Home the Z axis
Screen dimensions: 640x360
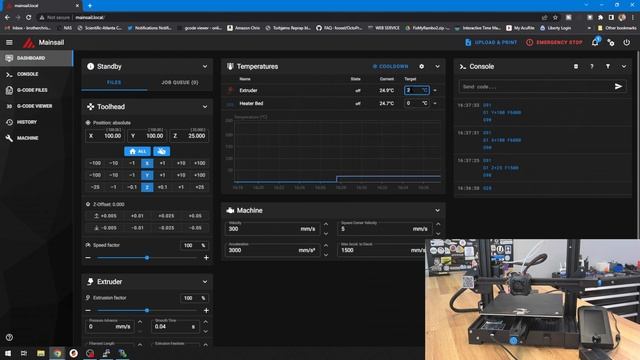[147, 187]
